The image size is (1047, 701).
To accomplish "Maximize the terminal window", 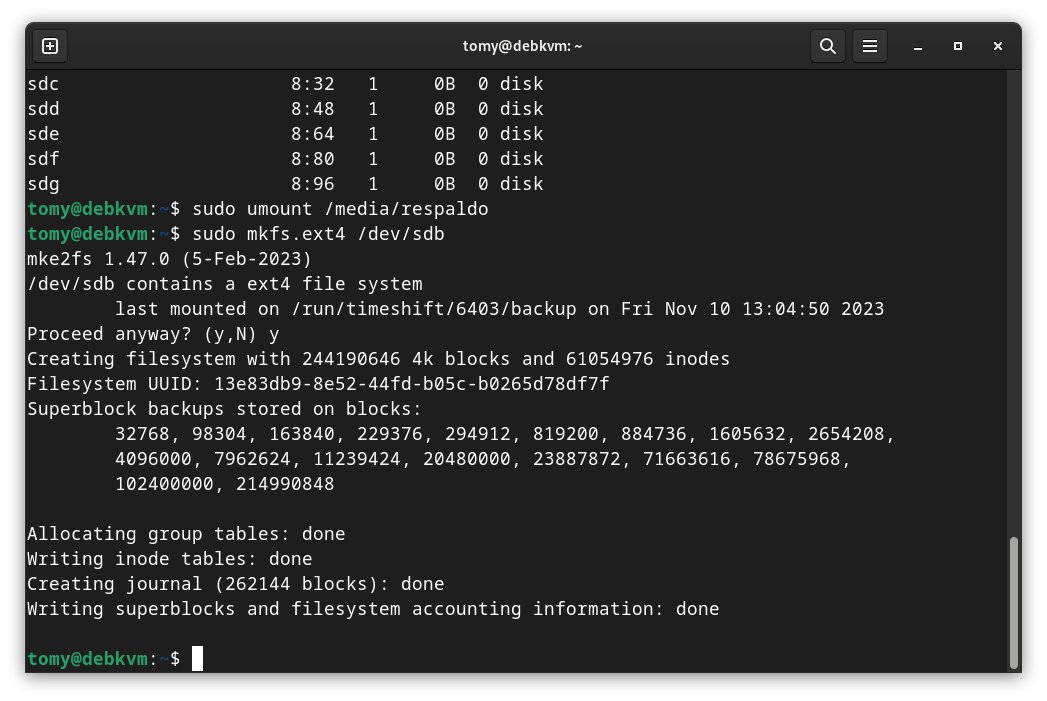I will point(958,46).
